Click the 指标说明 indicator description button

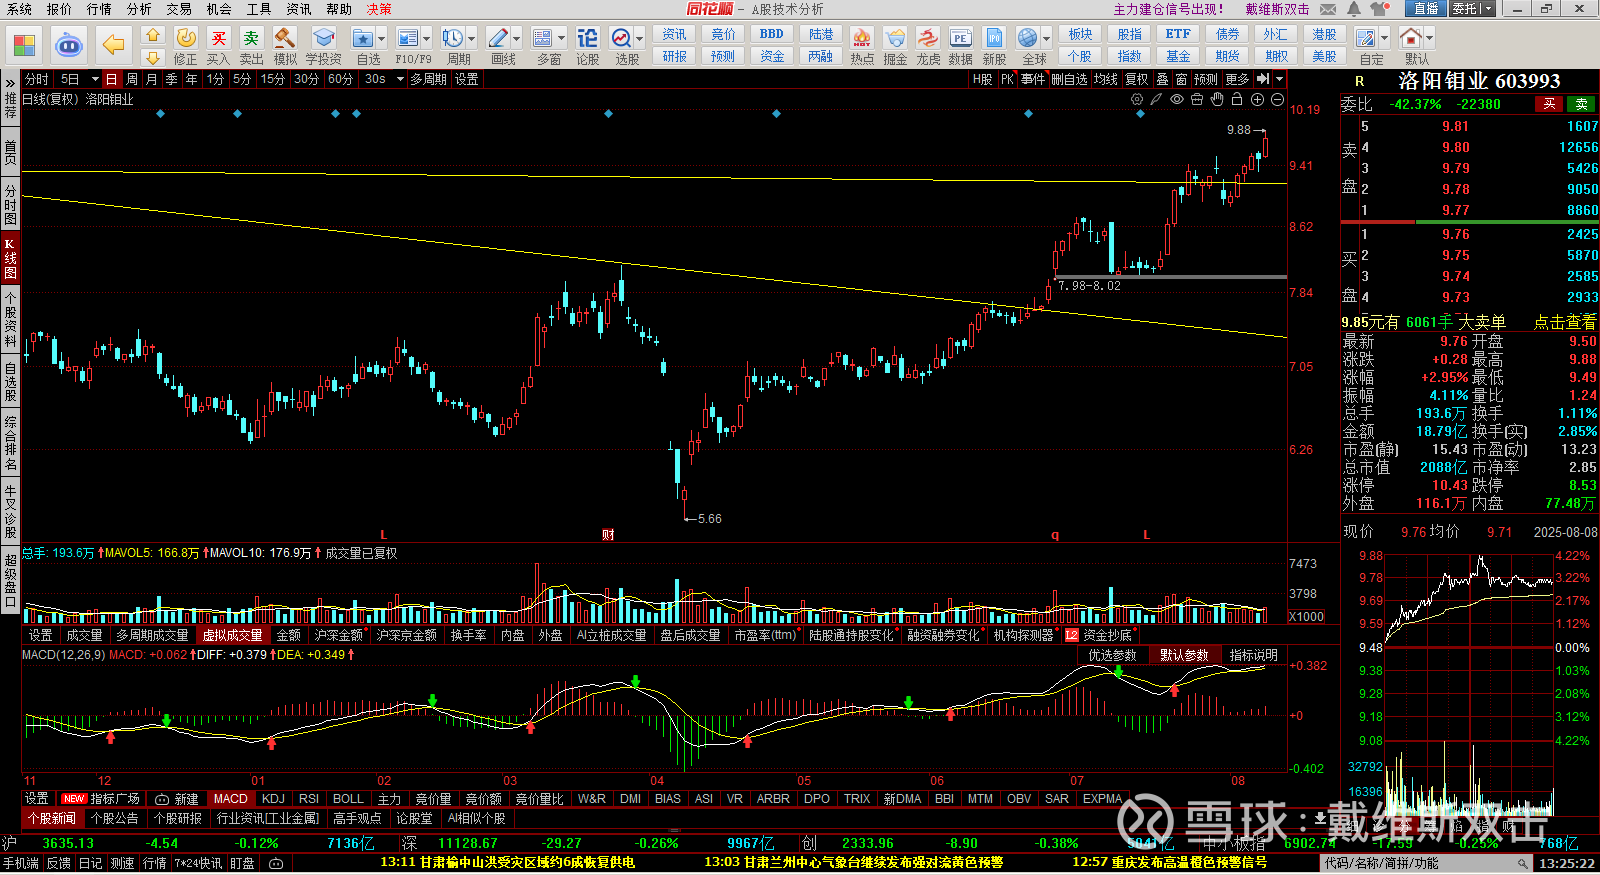click(x=1254, y=655)
